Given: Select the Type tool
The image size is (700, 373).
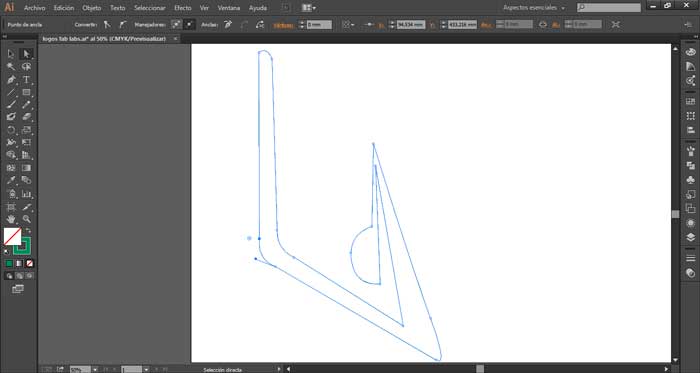Looking at the screenshot, I should click(26, 80).
